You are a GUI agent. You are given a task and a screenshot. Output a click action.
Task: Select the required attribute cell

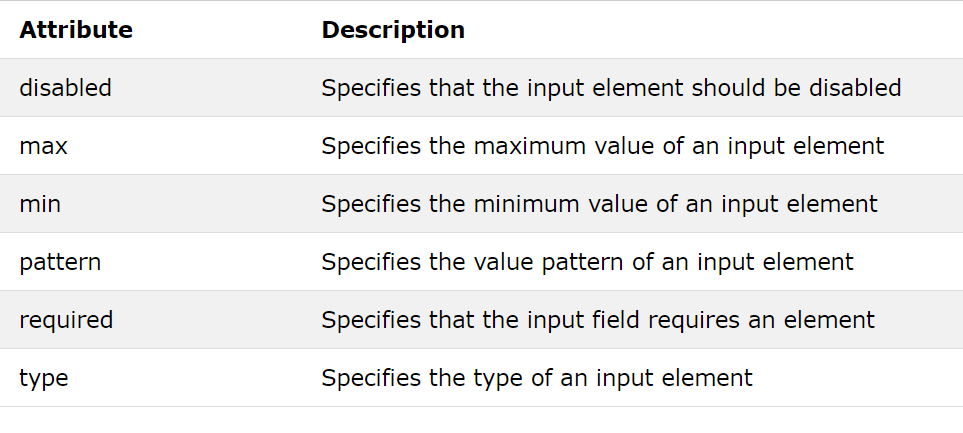66,320
